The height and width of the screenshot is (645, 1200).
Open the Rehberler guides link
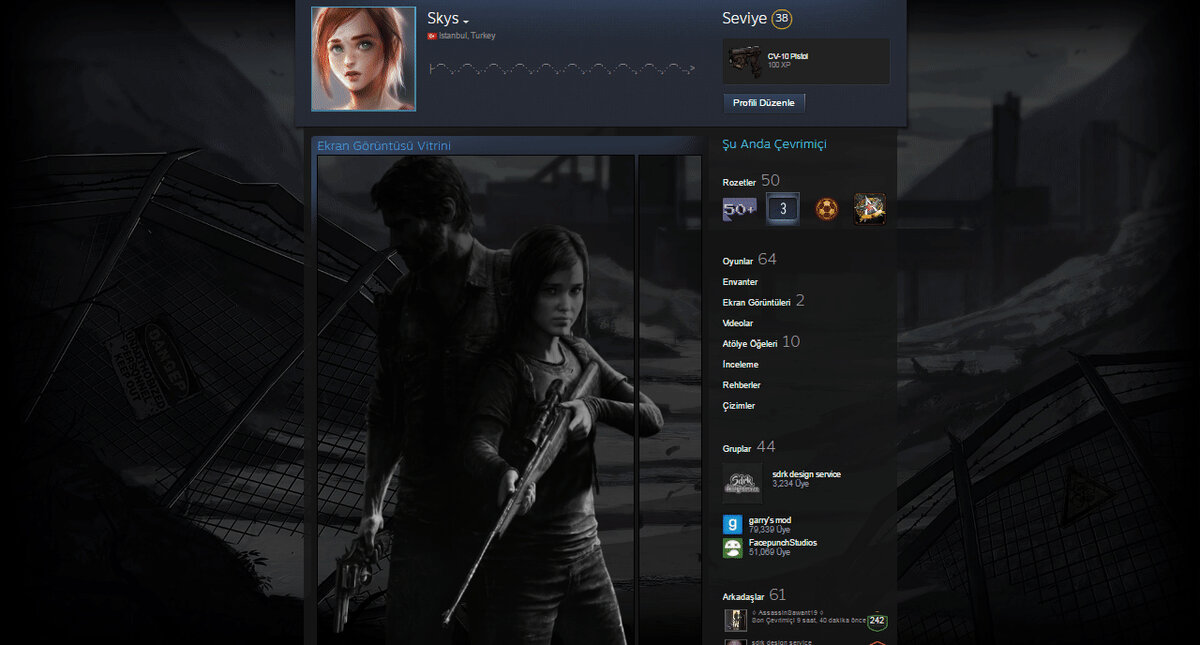741,385
